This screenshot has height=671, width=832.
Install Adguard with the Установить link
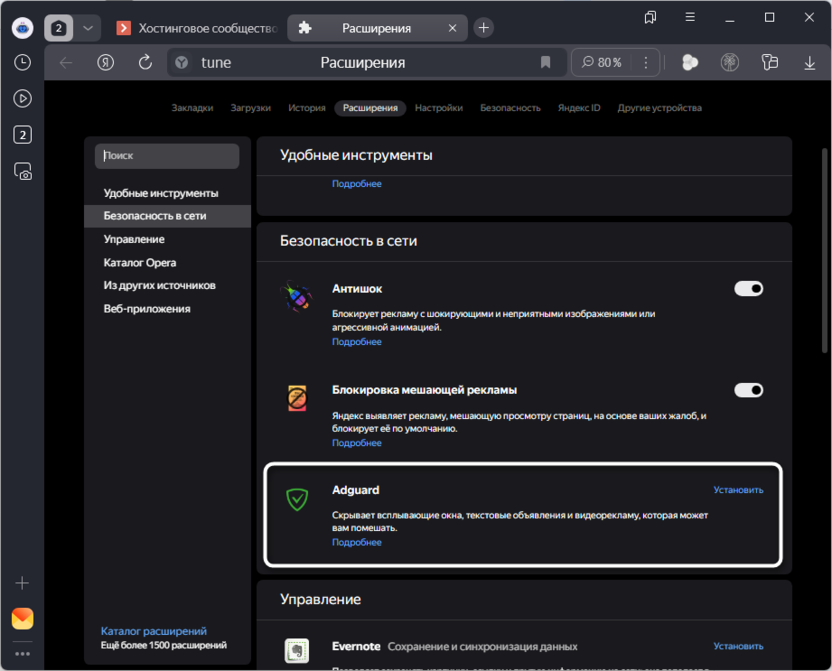(738, 490)
